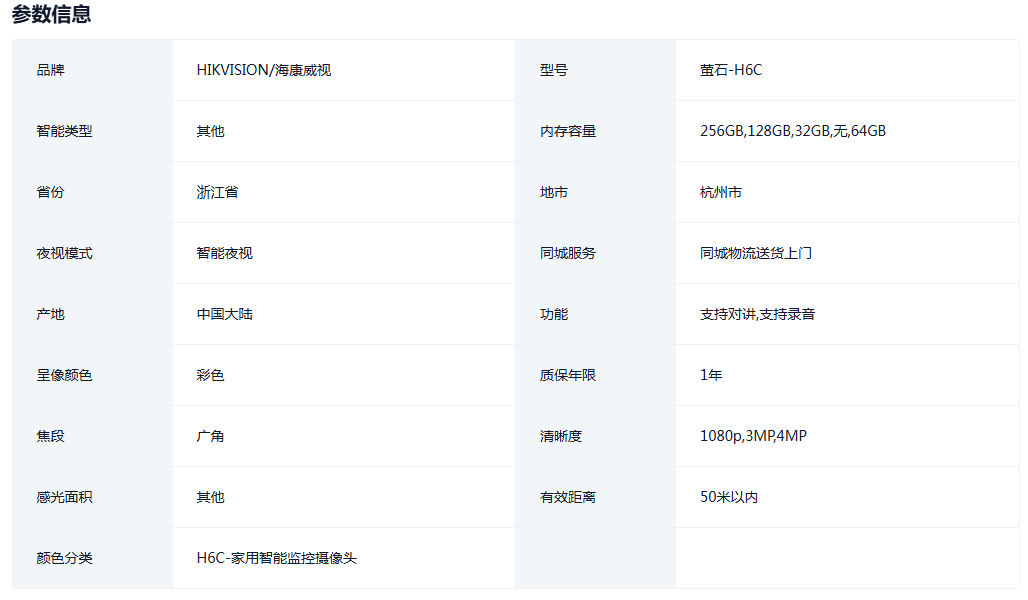Select the 1年 warranty value
The image size is (1028, 600).
click(x=711, y=375)
